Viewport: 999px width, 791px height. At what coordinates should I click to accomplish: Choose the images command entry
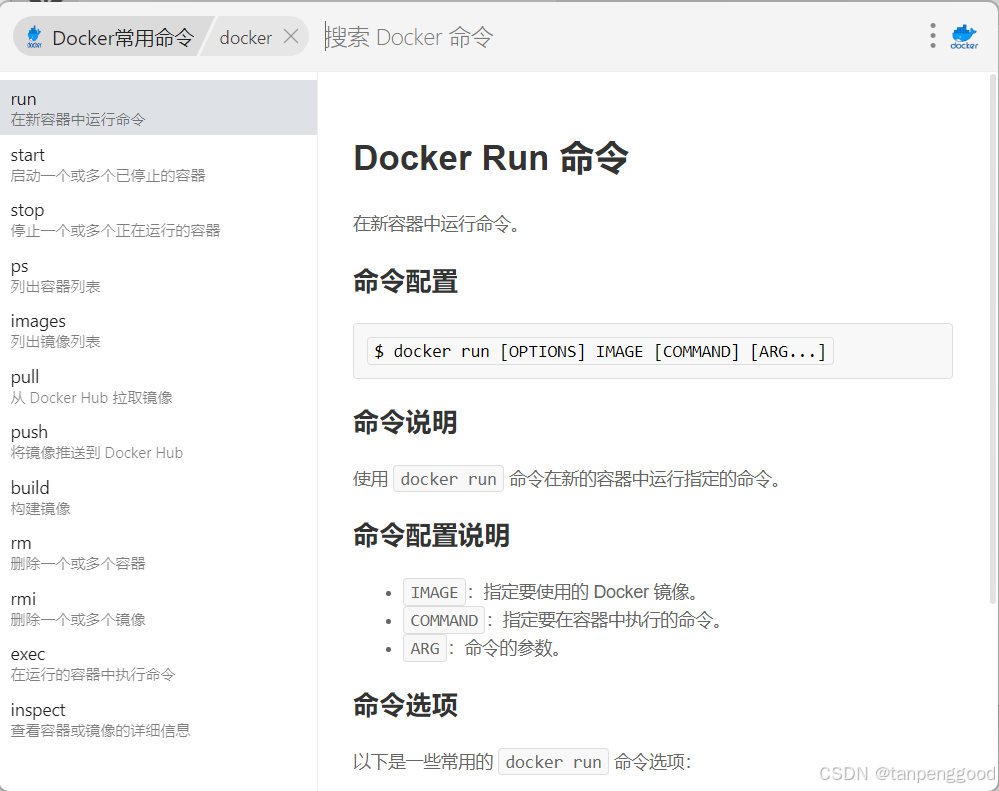(x=159, y=330)
